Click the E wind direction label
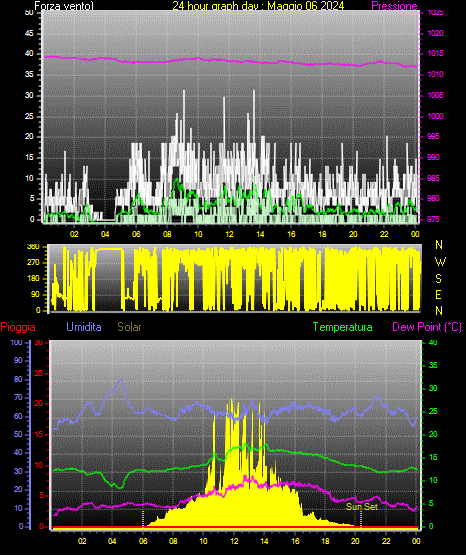466x555 pixels. (x=438, y=295)
